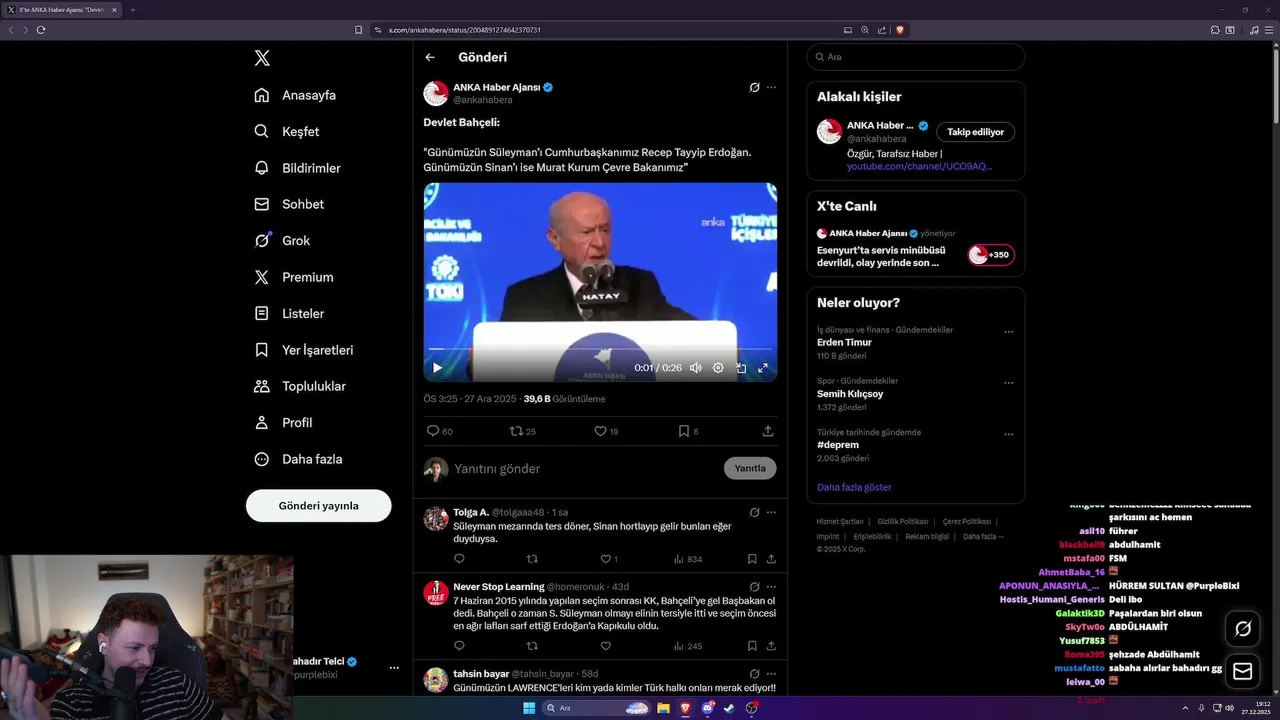Open more options on Tolga A. reply

click(x=771, y=512)
